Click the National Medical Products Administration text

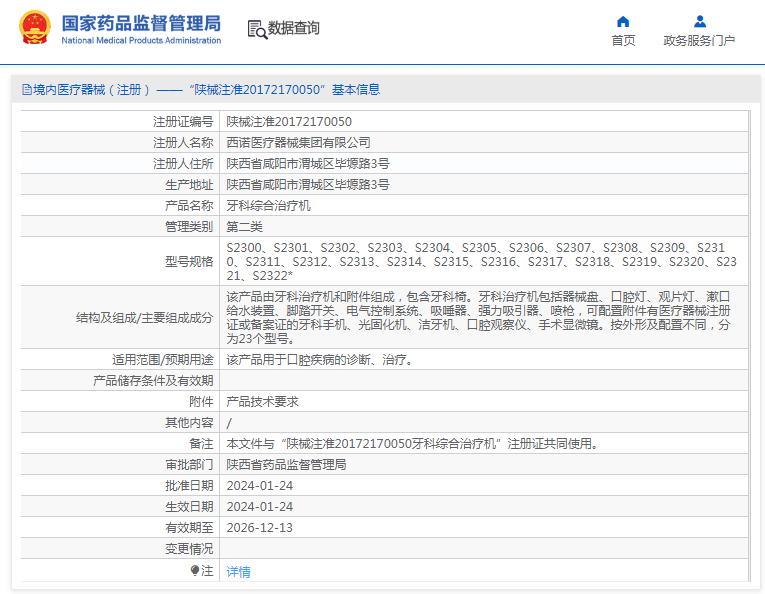click(x=141, y=40)
